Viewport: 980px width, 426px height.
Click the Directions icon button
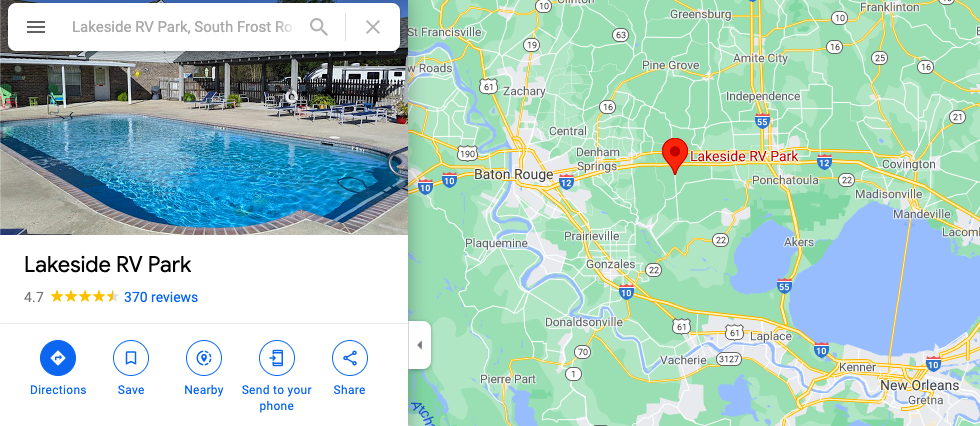(x=58, y=358)
